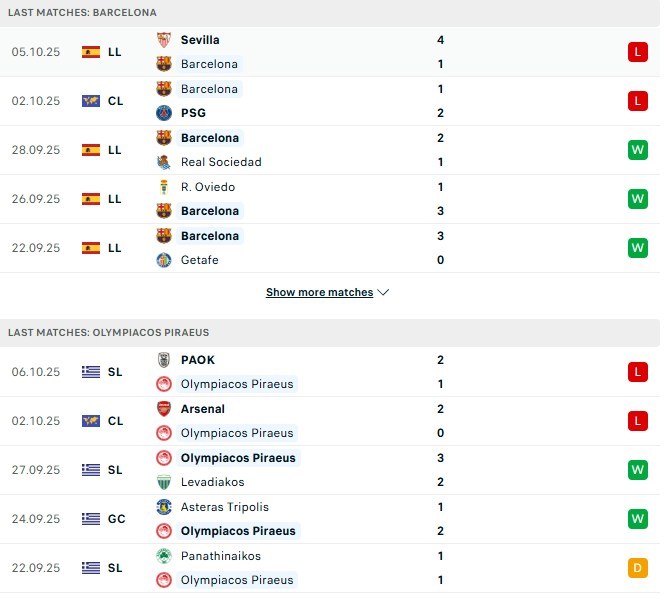The width and height of the screenshot is (672, 599).
Task: Click the Arsenal club crest icon
Action: click(164, 409)
